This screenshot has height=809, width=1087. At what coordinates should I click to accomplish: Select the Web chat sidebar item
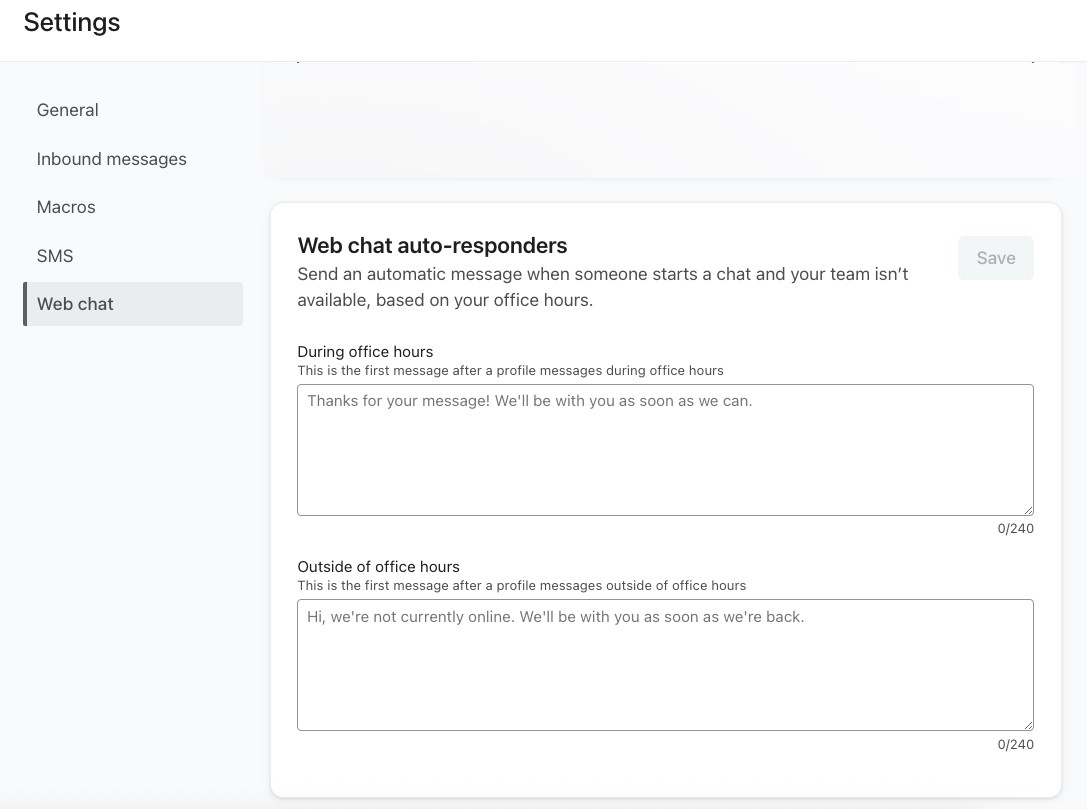(76, 304)
